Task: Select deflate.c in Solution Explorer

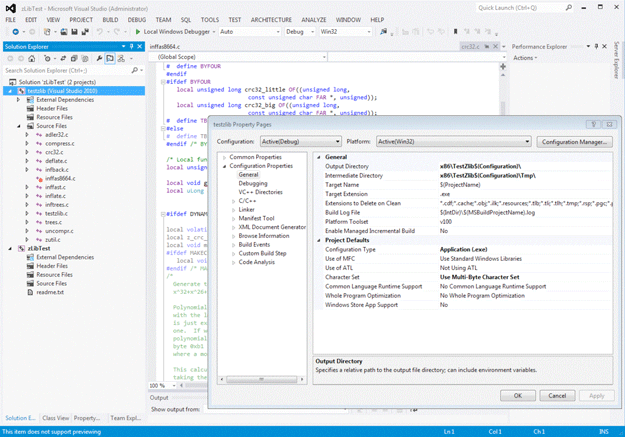Action: pyautogui.click(x=55, y=160)
